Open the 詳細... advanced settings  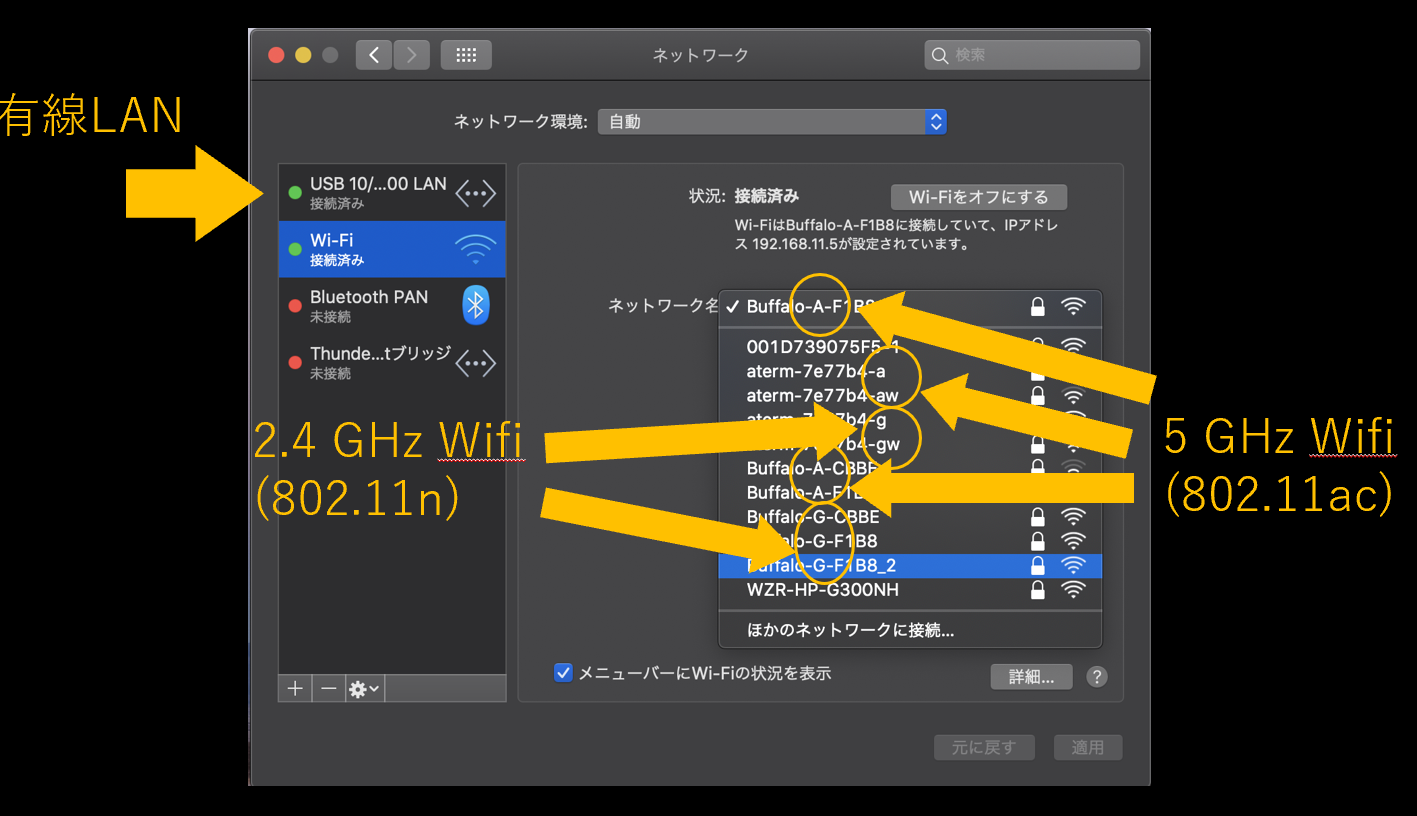point(1030,677)
